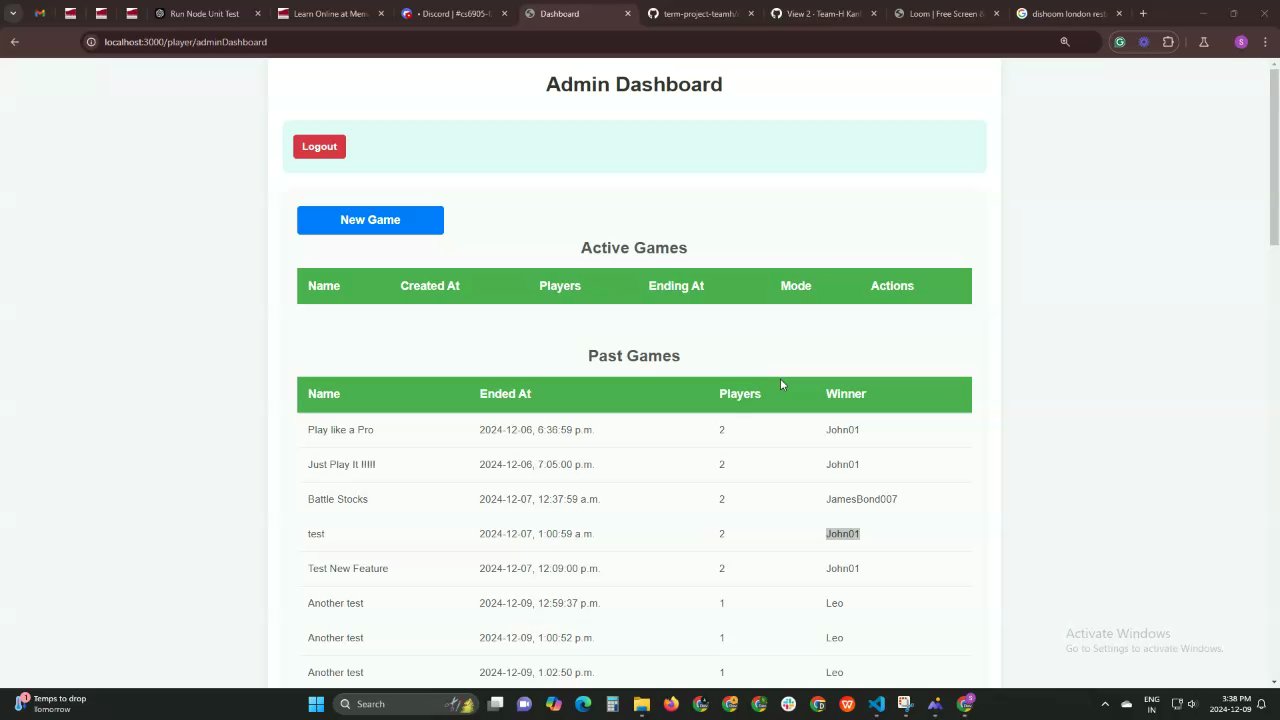Click the site information icon in address bar
Screen dimensions: 1280x720
(91, 42)
